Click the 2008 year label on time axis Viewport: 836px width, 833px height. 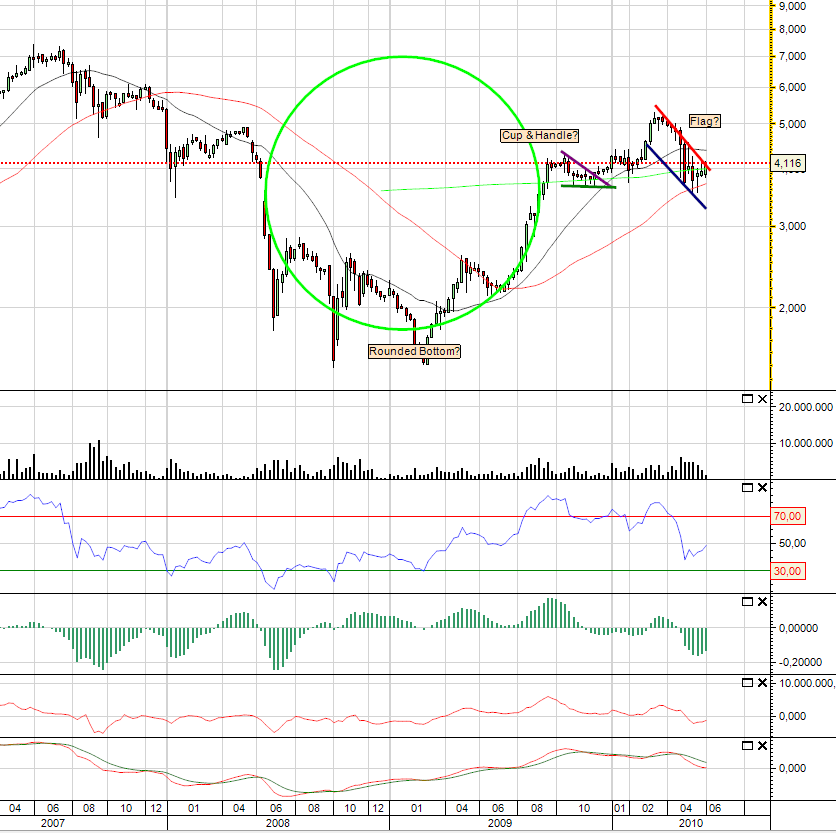pos(277,823)
